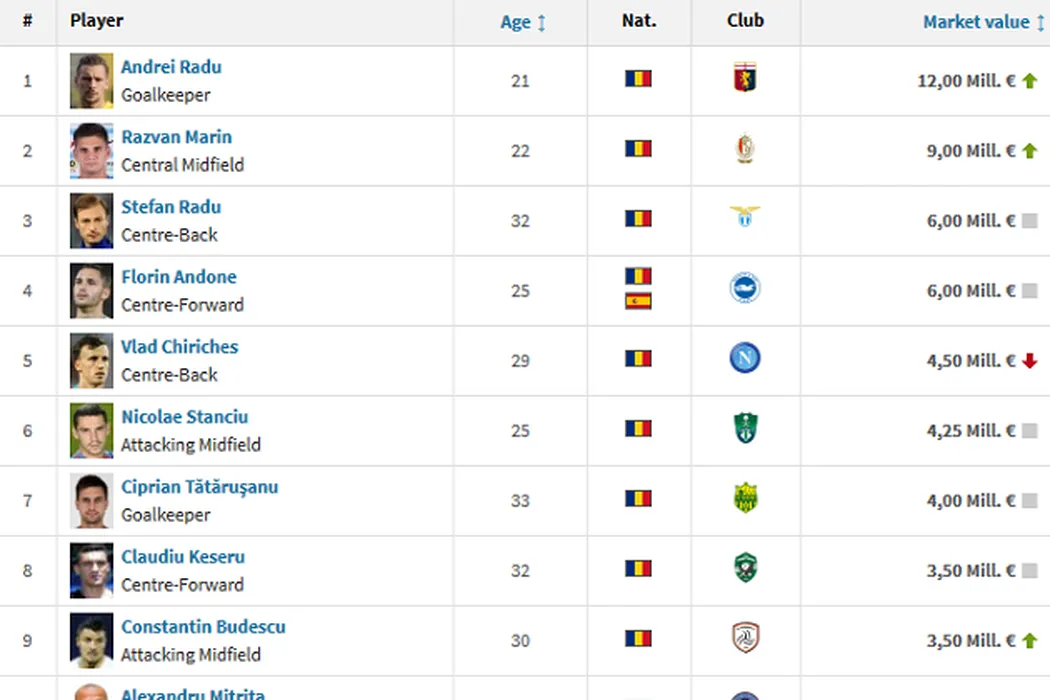Click Claudiu Keseru's Ludogorets club crest
This screenshot has width=1050, height=700.
(x=745, y=568)
